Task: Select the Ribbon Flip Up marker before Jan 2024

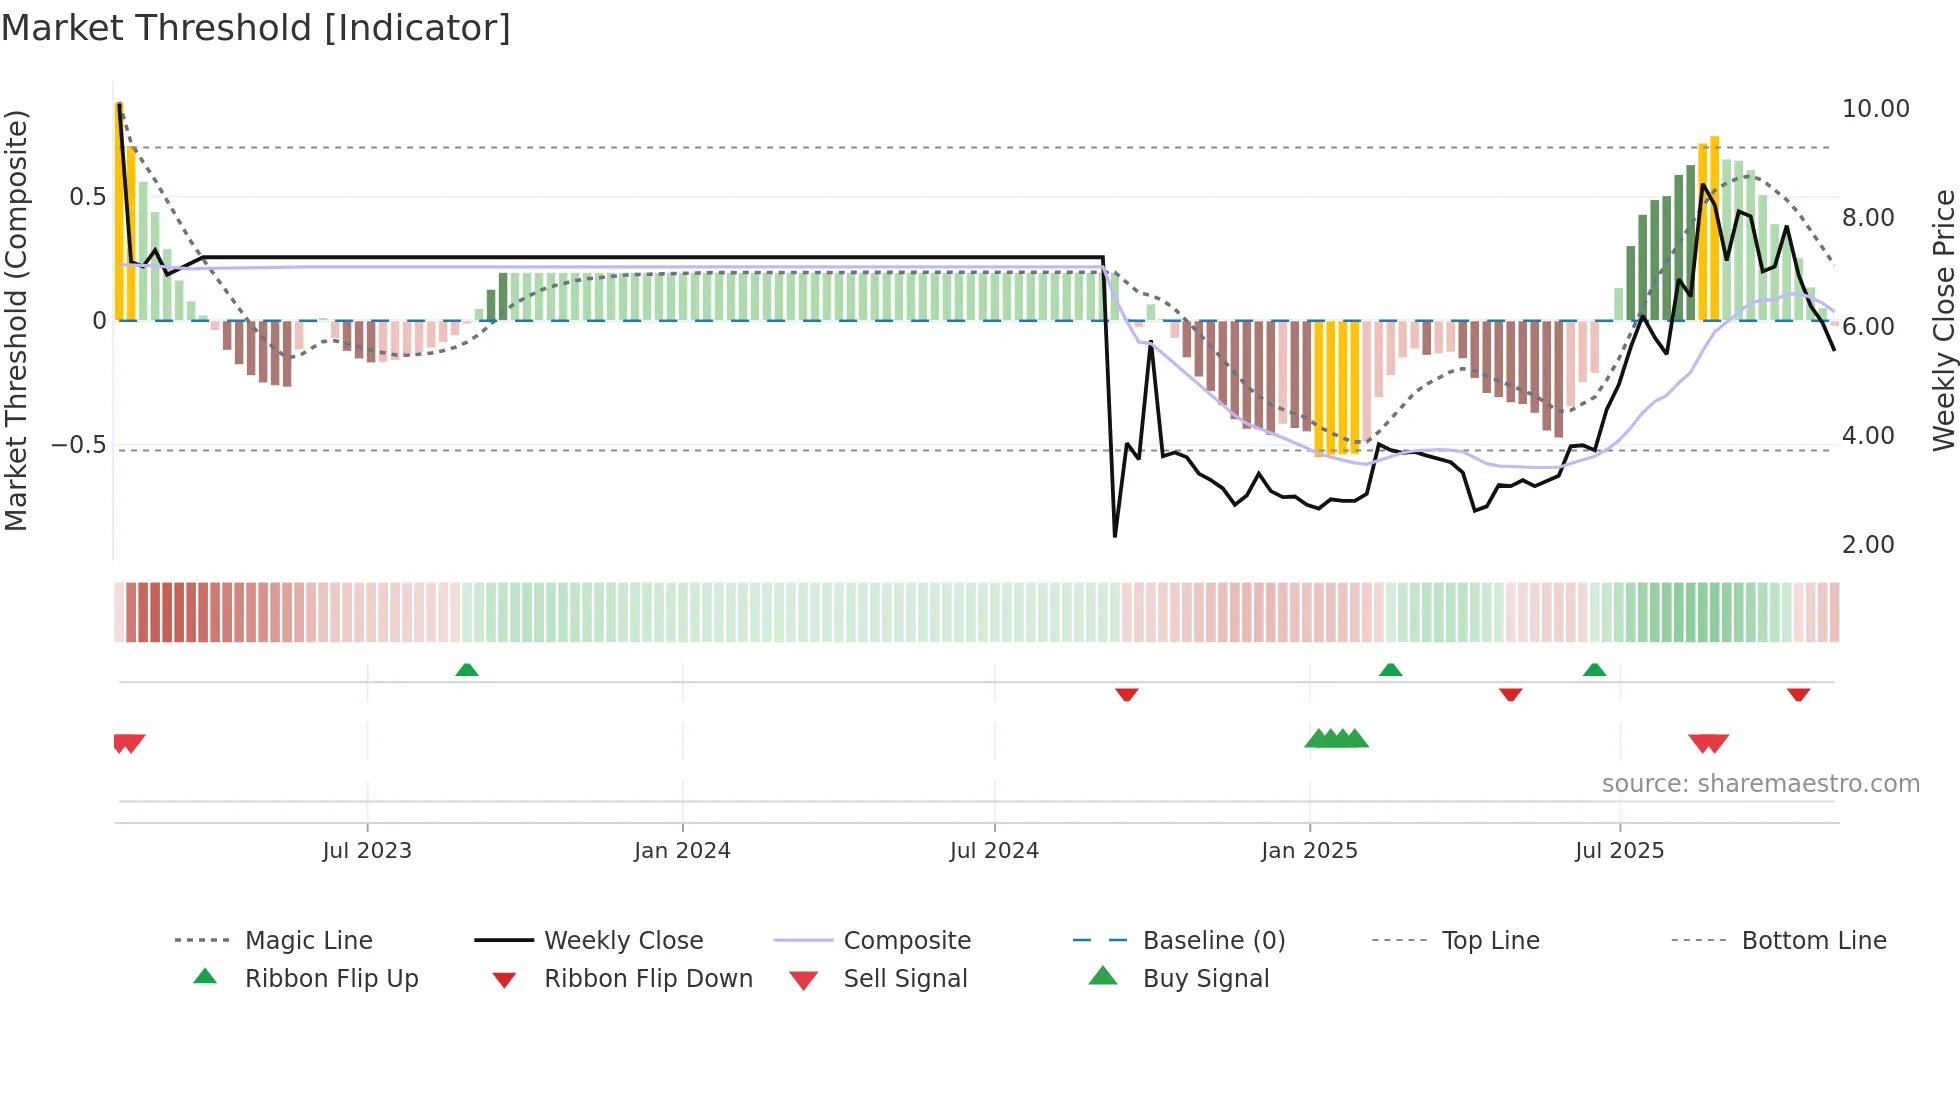Action: (467, 670)
